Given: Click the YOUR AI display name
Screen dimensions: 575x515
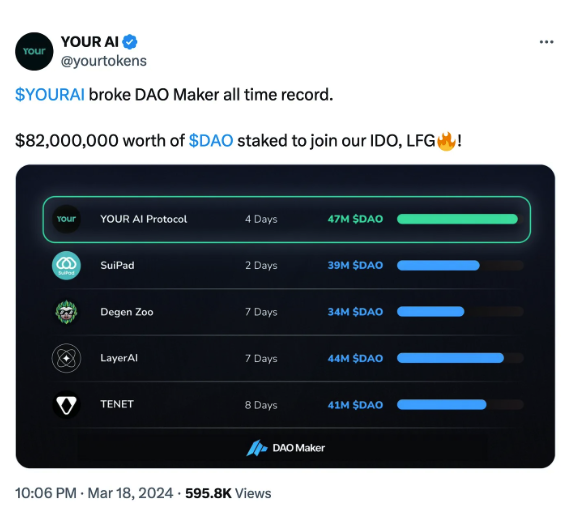Looking at the screenshot, I should (89, 42).
